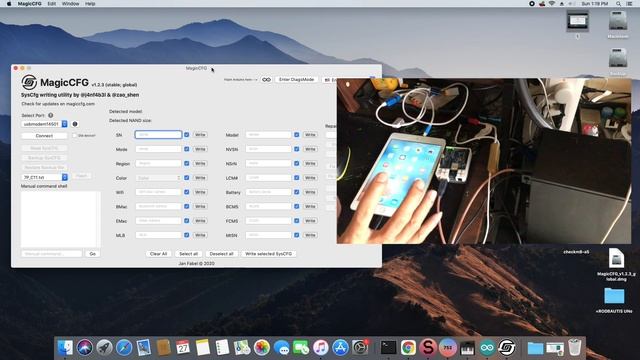Toggle the Mode checkbox
The height and width of the screenshot is (360, 640).
click(x=187, y=149)
